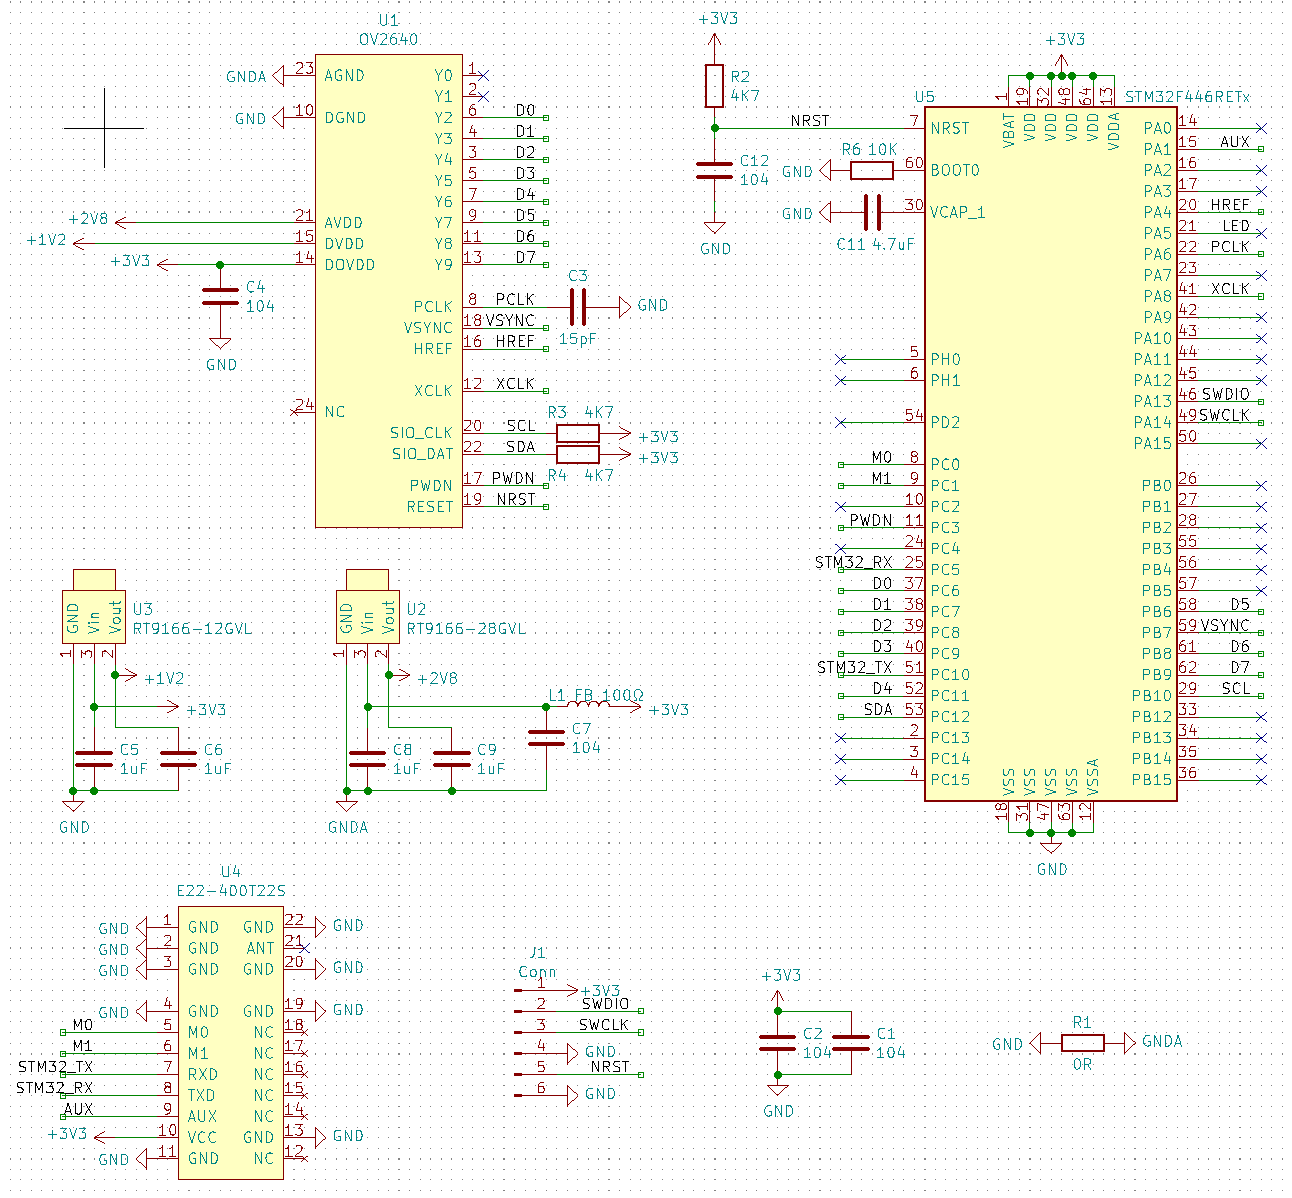Click the STM32_TX label on U4 RXD pin

pyautogui.click(x=55, y=1068)
